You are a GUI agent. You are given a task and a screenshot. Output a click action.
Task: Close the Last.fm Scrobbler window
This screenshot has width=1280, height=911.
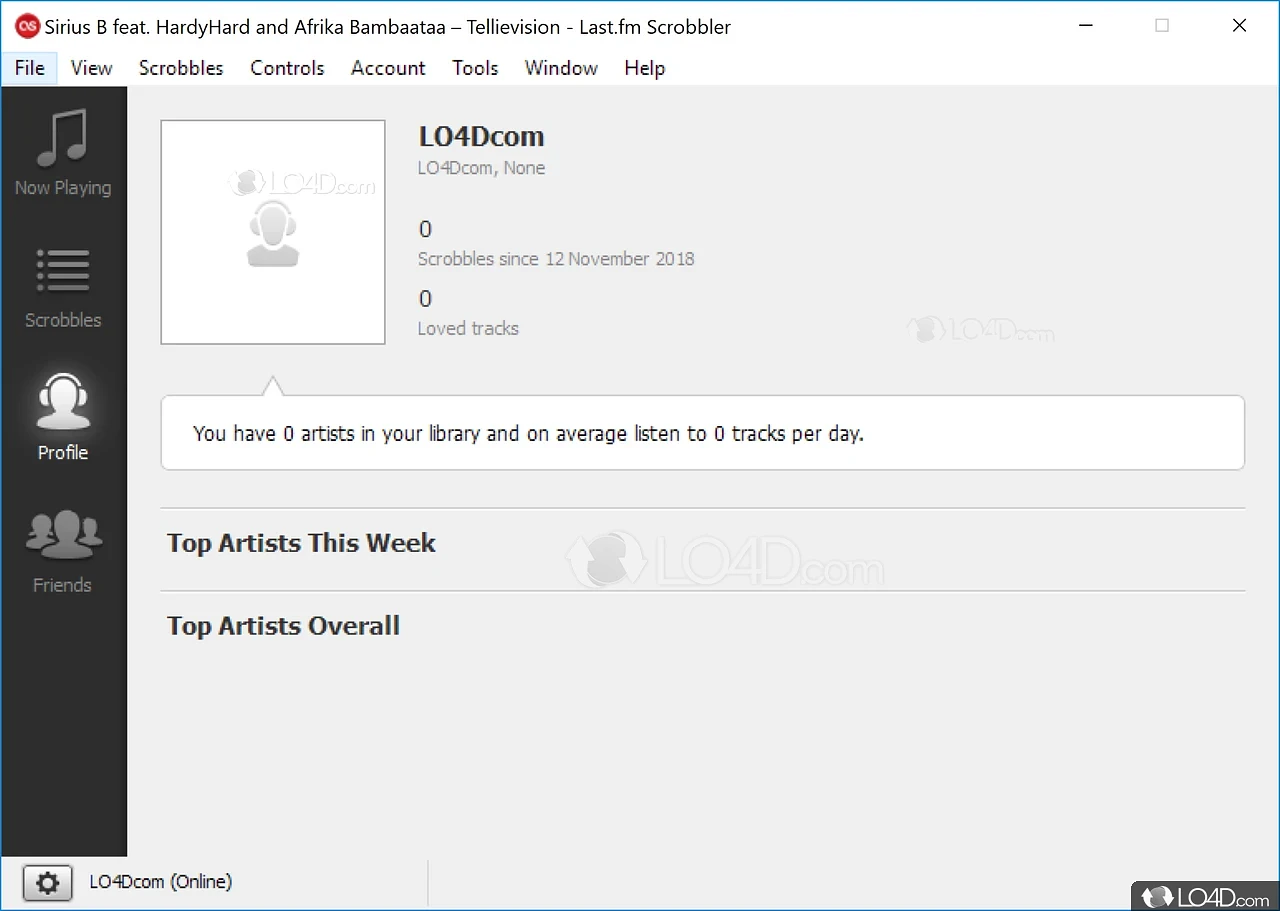tap(1239, 26)
